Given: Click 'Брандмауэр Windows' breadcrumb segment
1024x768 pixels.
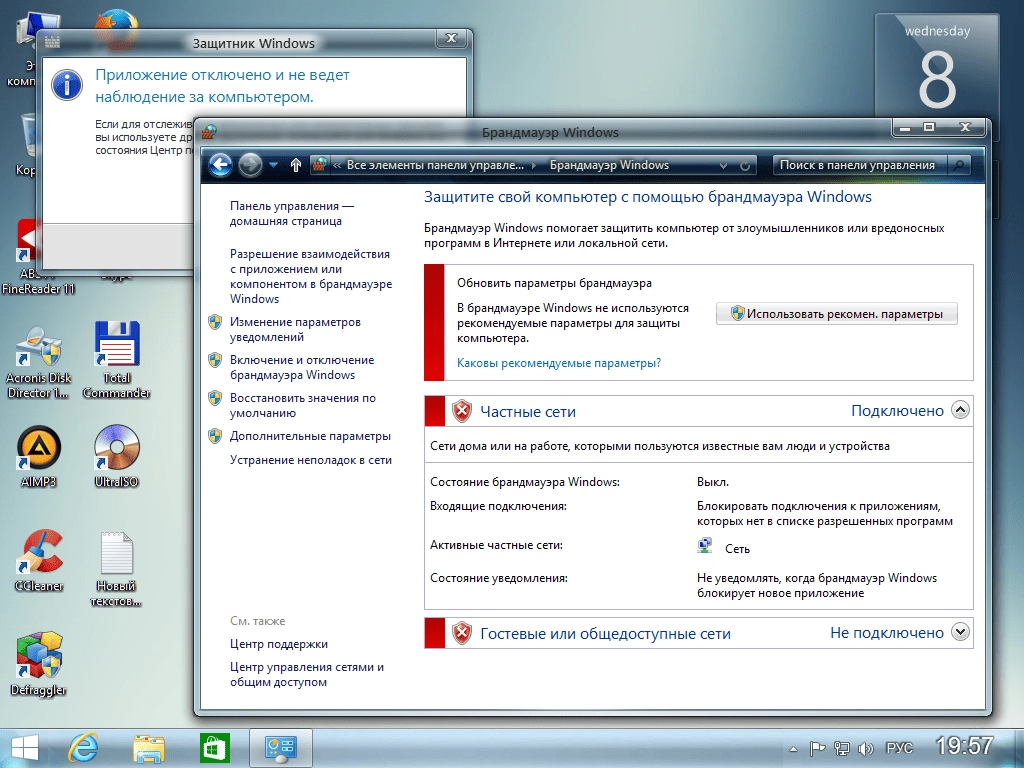Looking at the screenshot, I should (x=609, y=165).
